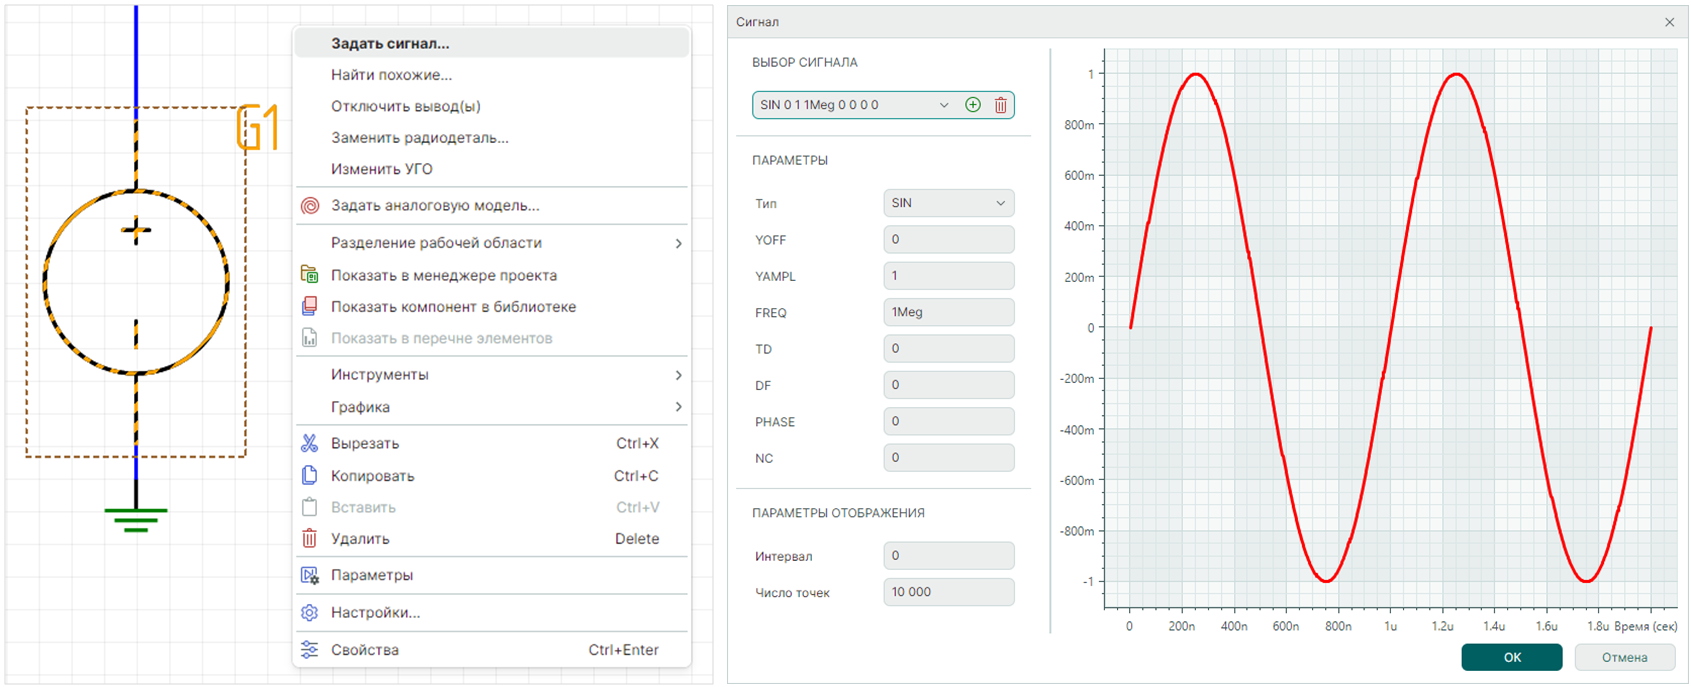Click the Settings gear icon
This screenshot has height=687, width=1691.
pyautogui.click(x=310, y=612)
